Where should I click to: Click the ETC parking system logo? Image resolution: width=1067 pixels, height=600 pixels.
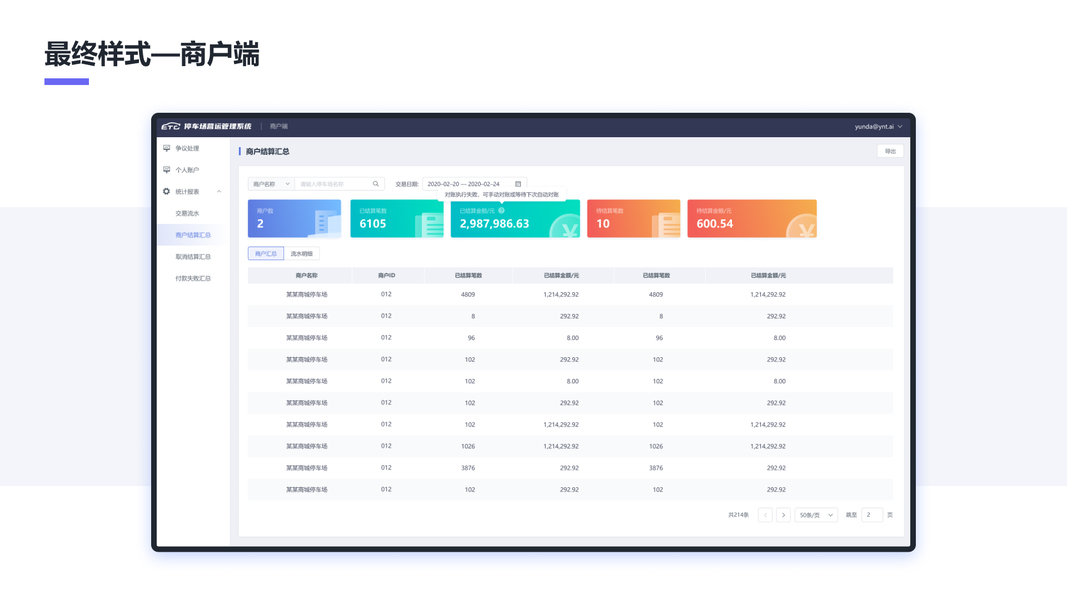point(206,127)
